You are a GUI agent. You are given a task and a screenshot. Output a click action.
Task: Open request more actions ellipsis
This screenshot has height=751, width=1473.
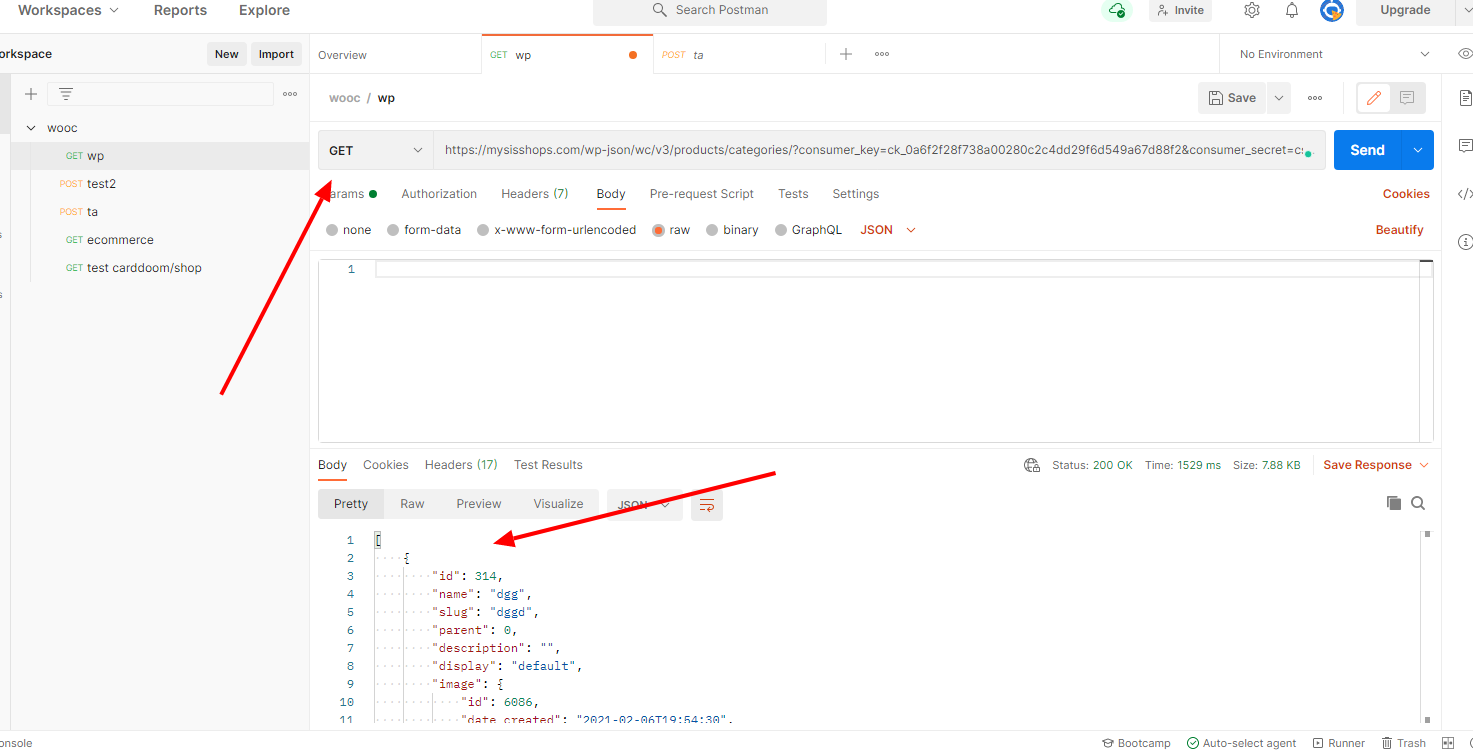point(1315,98)
